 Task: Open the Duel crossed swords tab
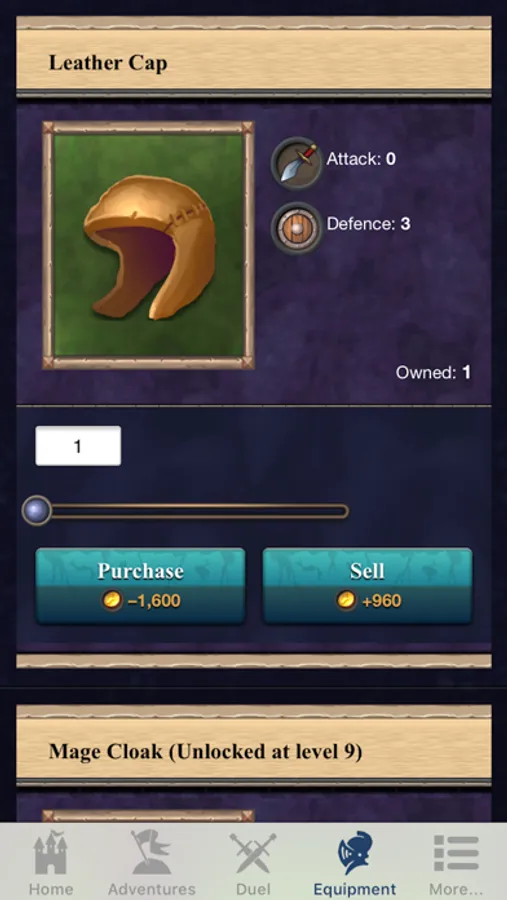[x=253, y=863]
